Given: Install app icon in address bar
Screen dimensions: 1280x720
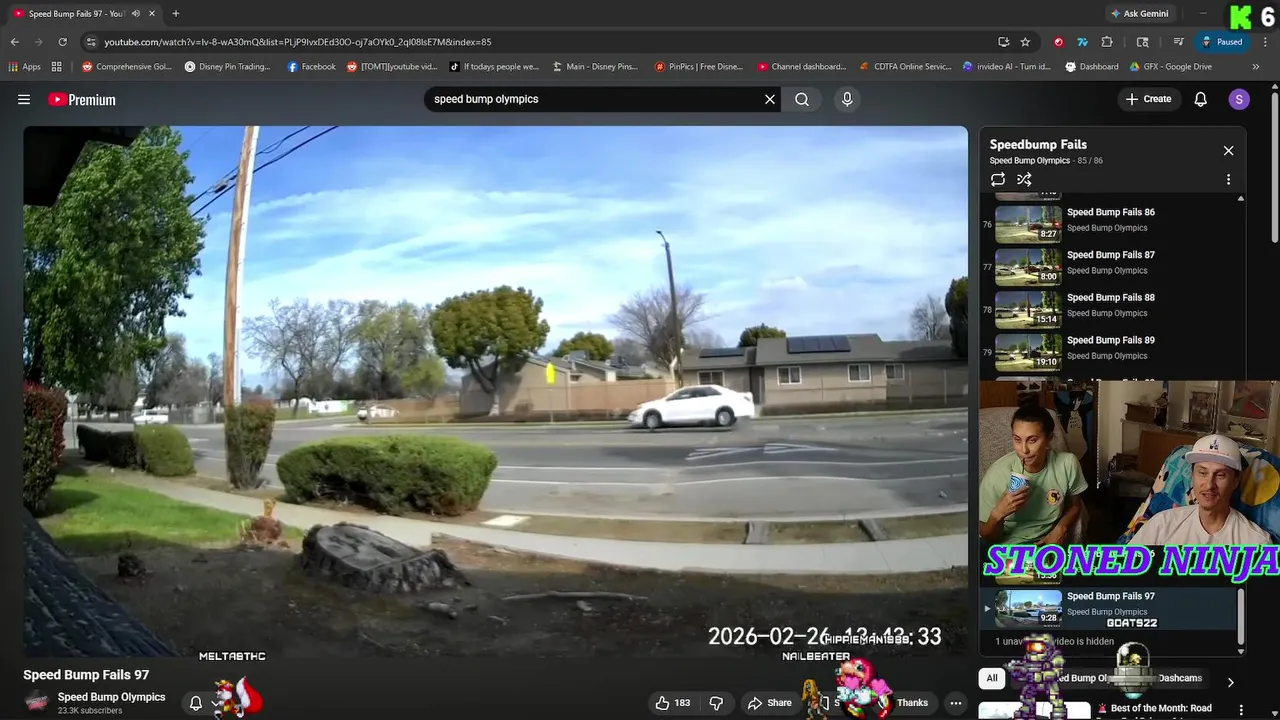Looking at the screenshot, I should (x=1003, y=42).
